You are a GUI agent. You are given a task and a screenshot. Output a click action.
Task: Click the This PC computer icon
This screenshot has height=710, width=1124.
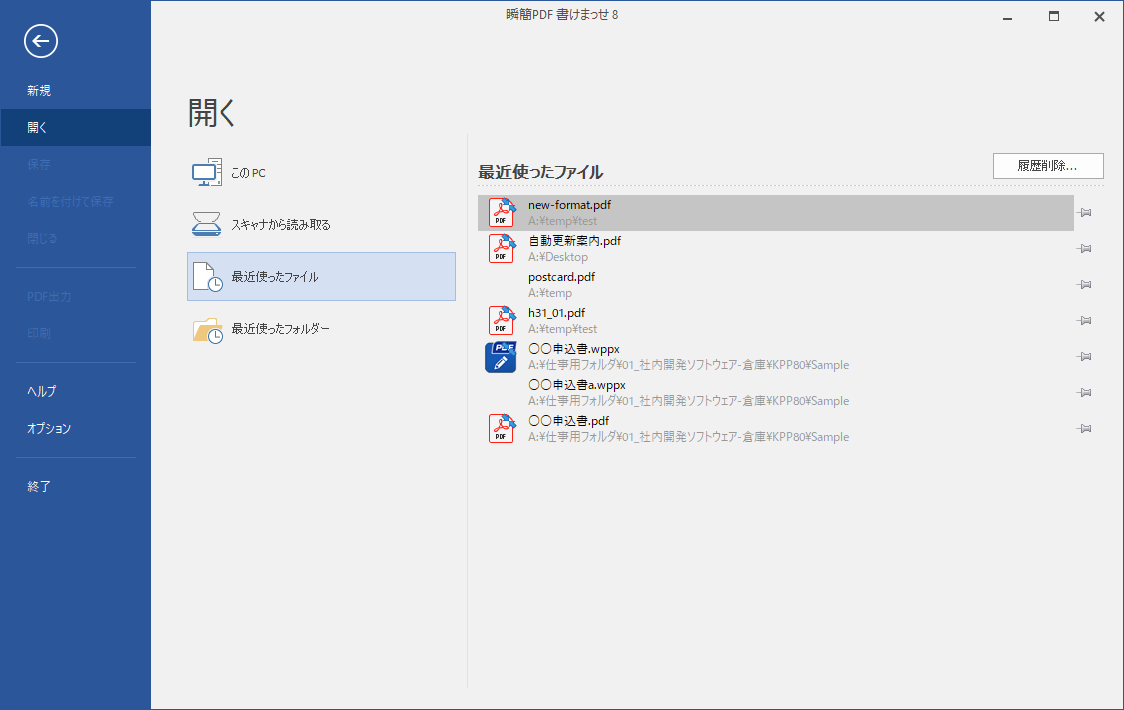tap(206, 173)
